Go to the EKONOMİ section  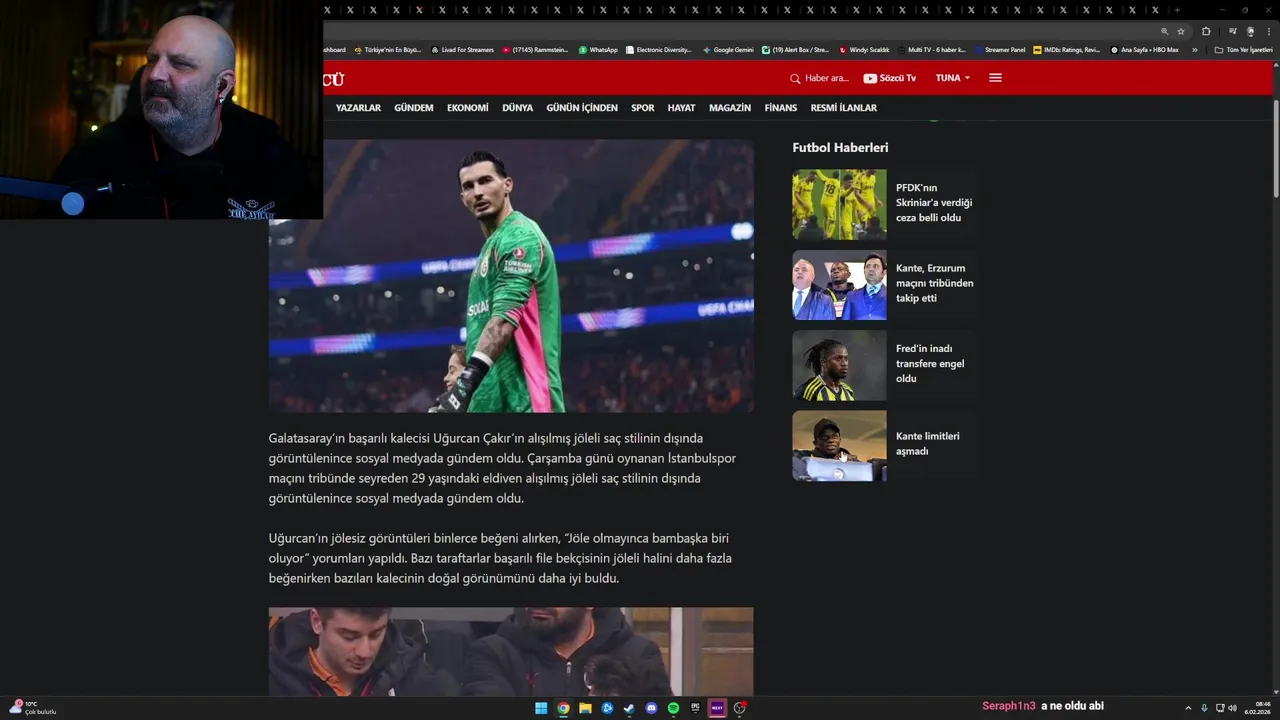(x=468, y=108)
